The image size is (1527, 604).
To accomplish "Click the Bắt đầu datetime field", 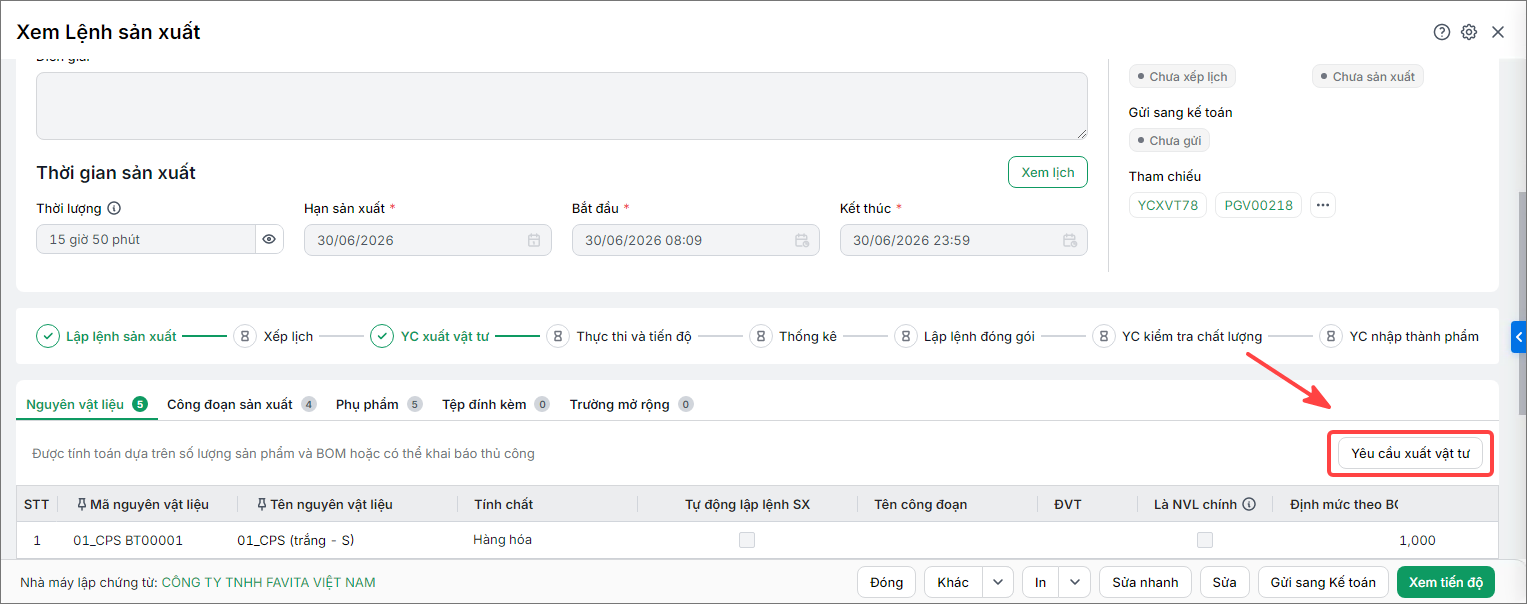I will point(696,240).
